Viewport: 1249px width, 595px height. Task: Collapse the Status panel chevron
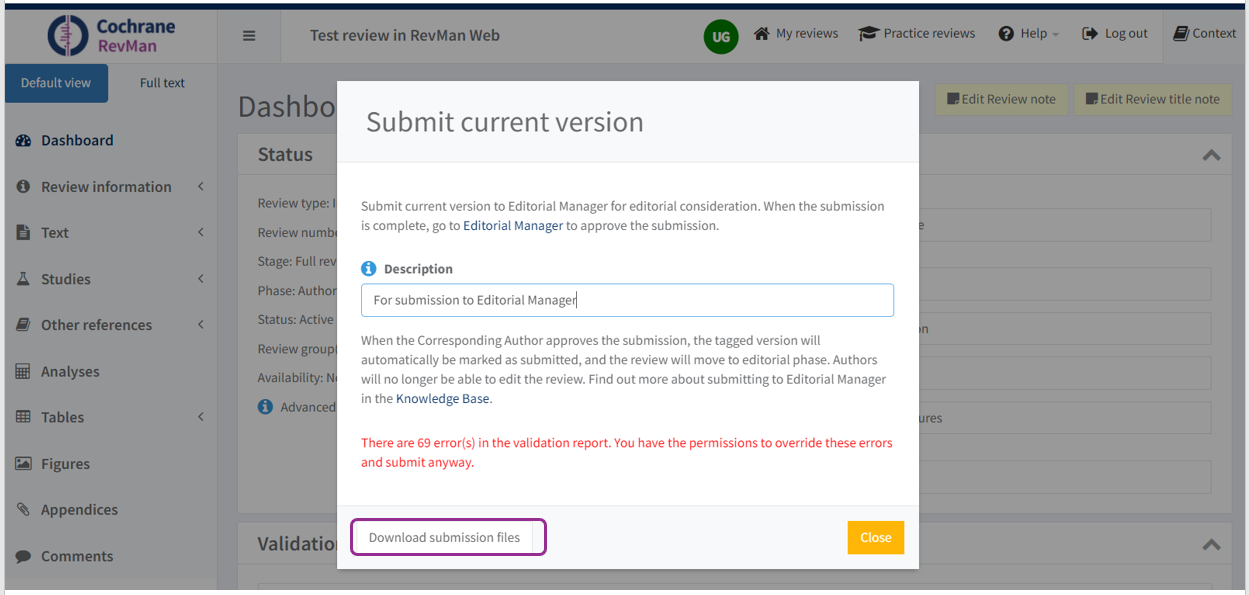[x=1211, y=156]
